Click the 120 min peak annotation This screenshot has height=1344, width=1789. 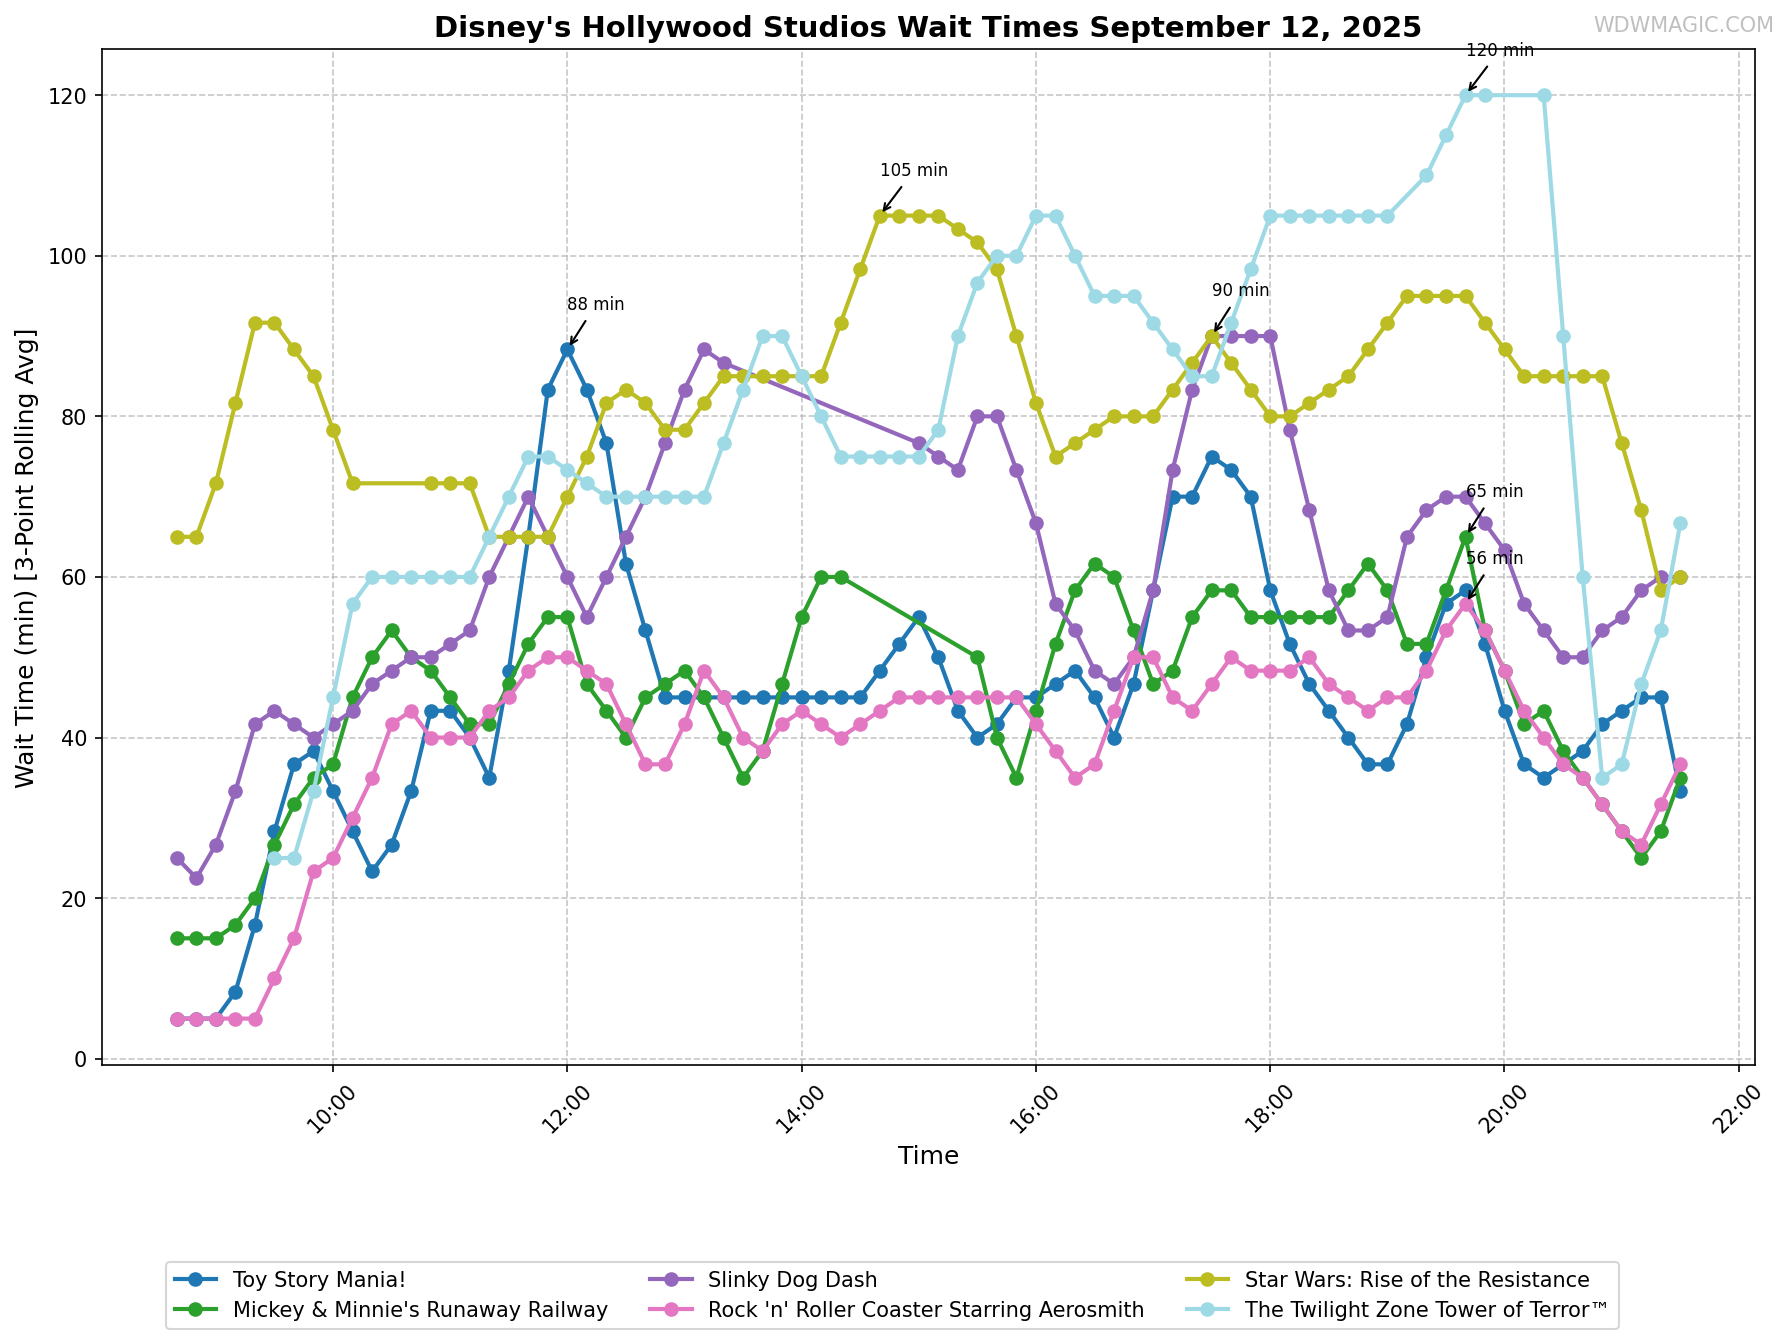[x=1499, y=51]
